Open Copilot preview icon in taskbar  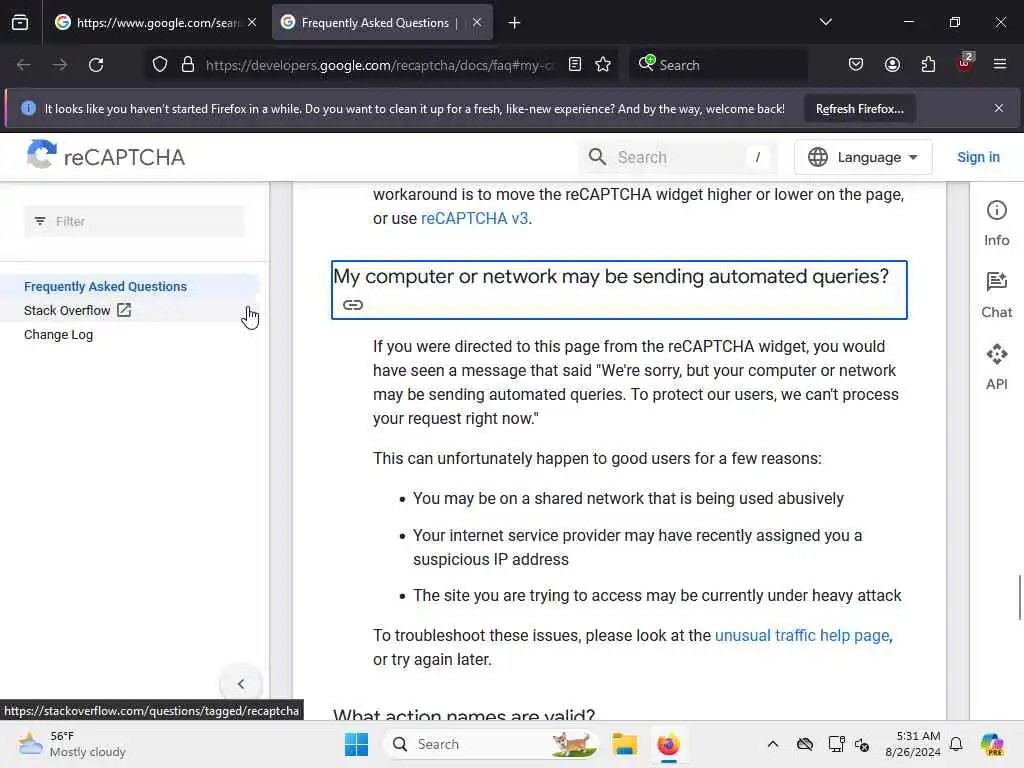992,744
